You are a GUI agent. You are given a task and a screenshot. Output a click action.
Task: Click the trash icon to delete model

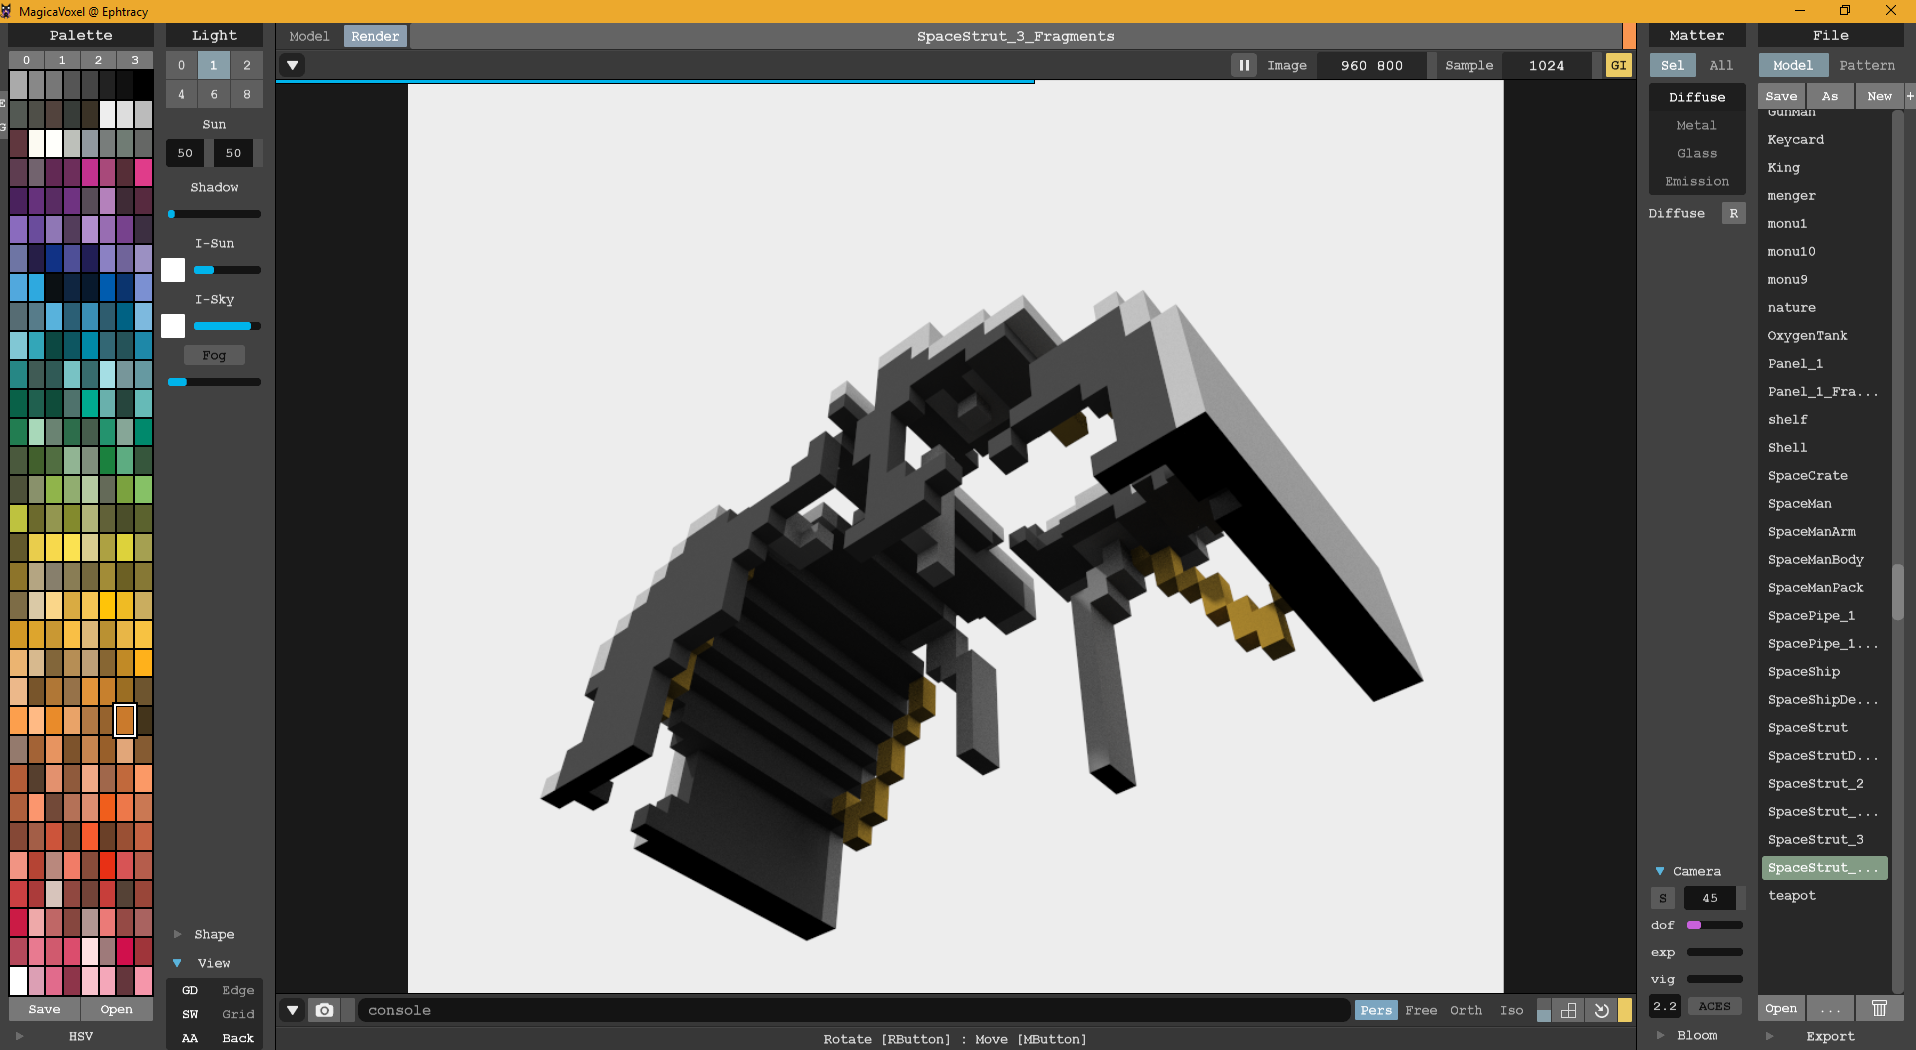1879,1008
